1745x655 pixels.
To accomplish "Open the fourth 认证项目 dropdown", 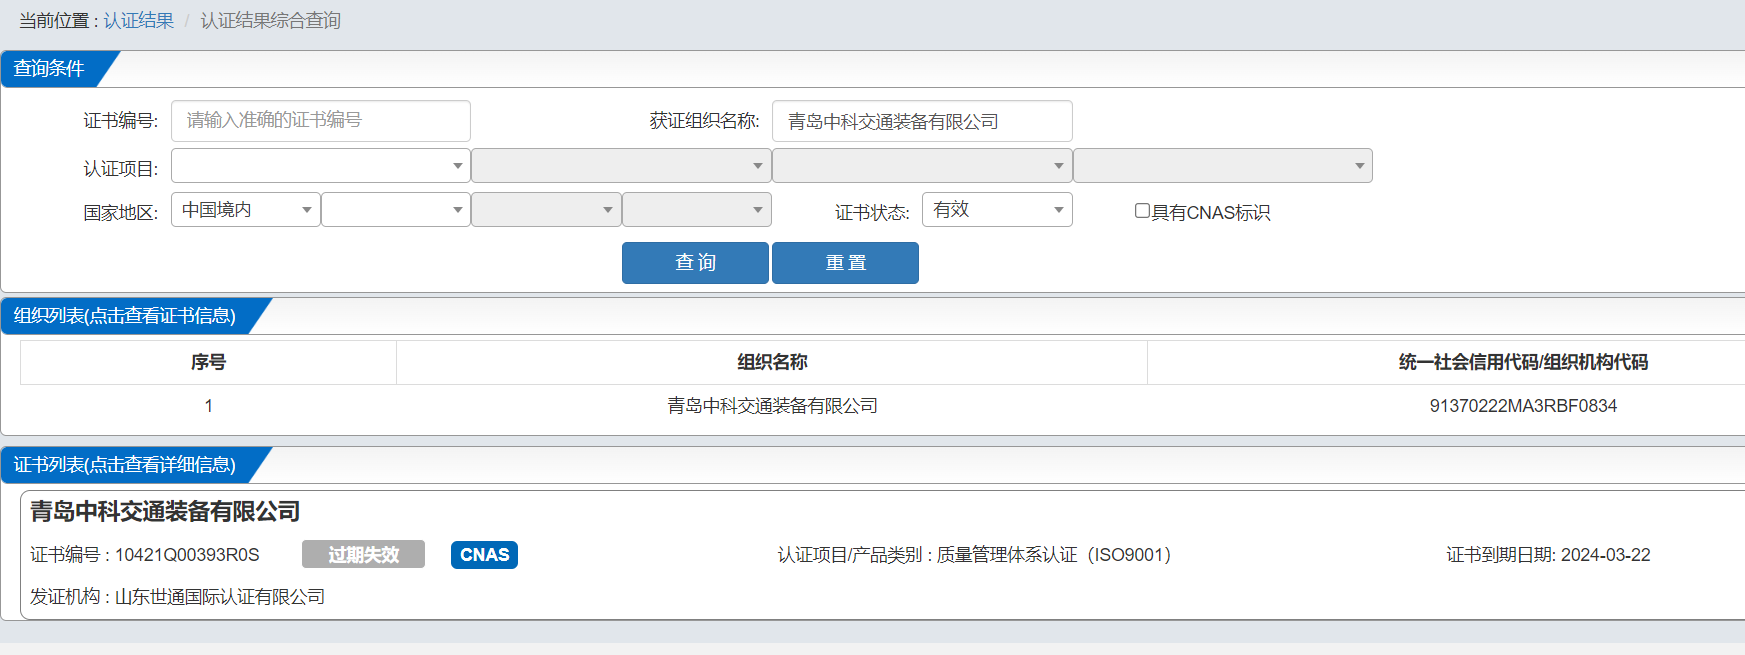I will pos(1223,166).
